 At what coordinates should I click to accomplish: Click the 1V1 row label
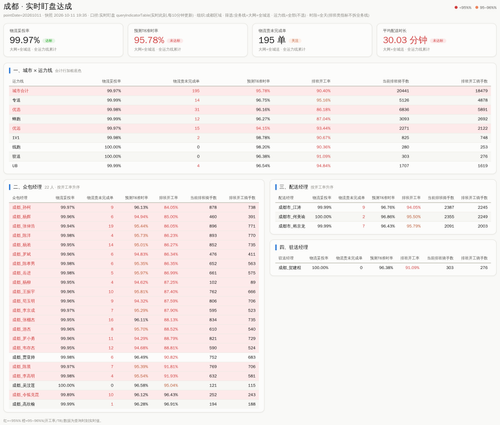[x=16, y=138]
